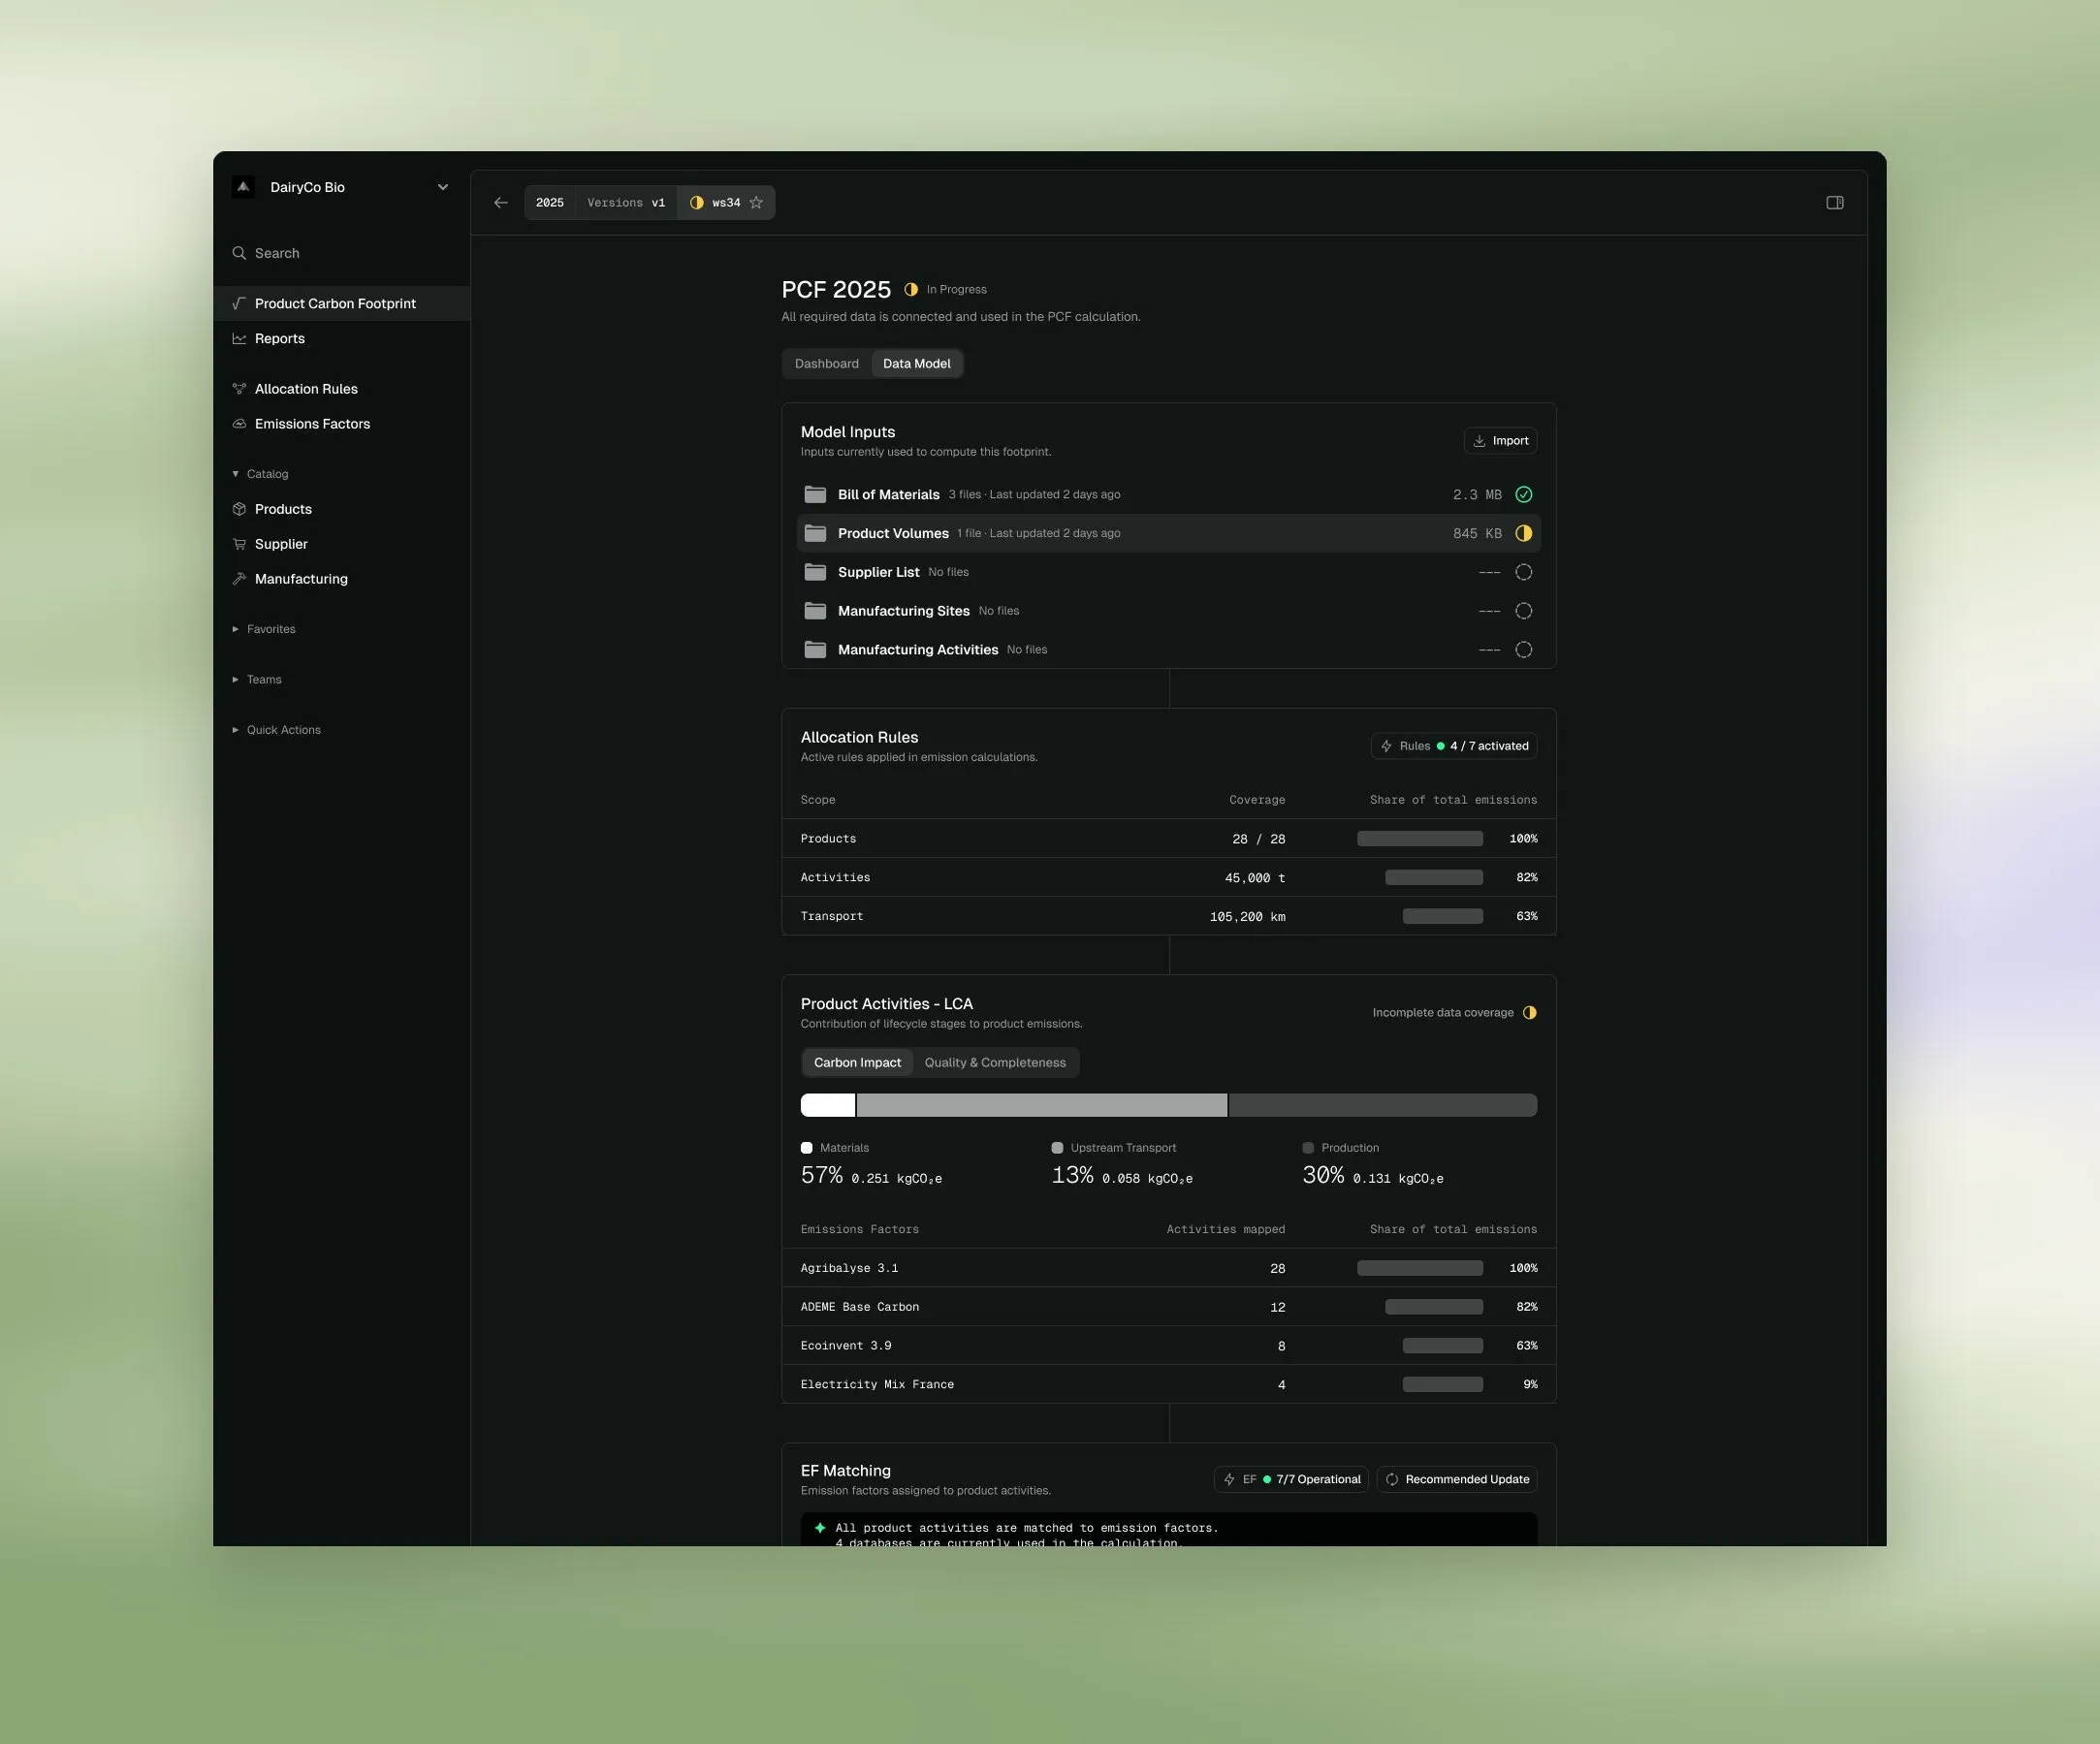Toggle the right side panel icon
Image resolution: width=2100 pixels, height=1744 pixels.
[x=1835, y=203]
